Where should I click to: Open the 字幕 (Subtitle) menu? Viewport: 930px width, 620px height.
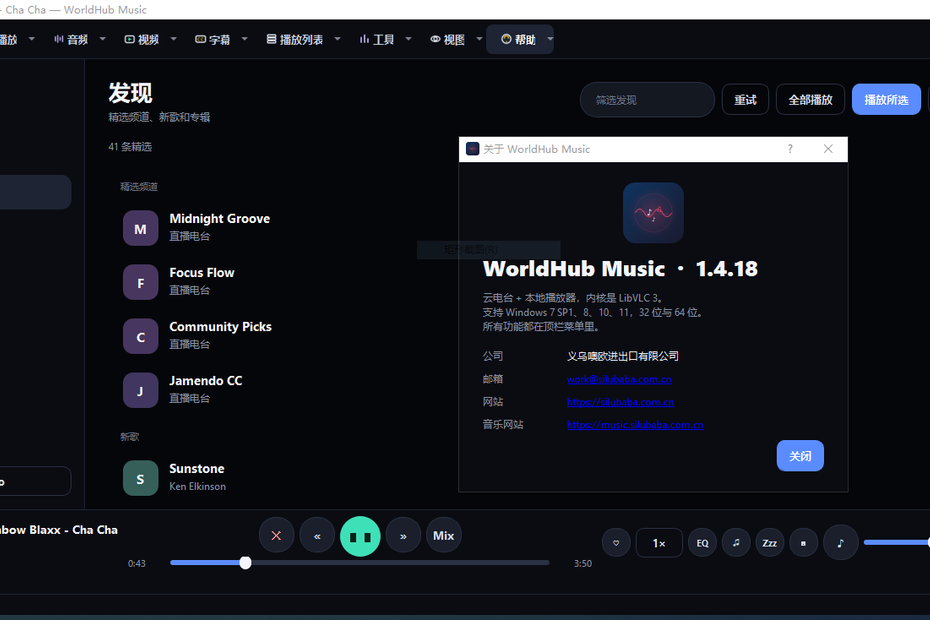(212, 40)
